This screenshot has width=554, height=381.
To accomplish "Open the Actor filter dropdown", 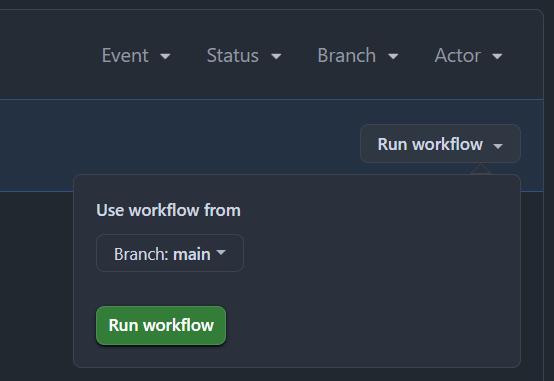I will point(468,55).
